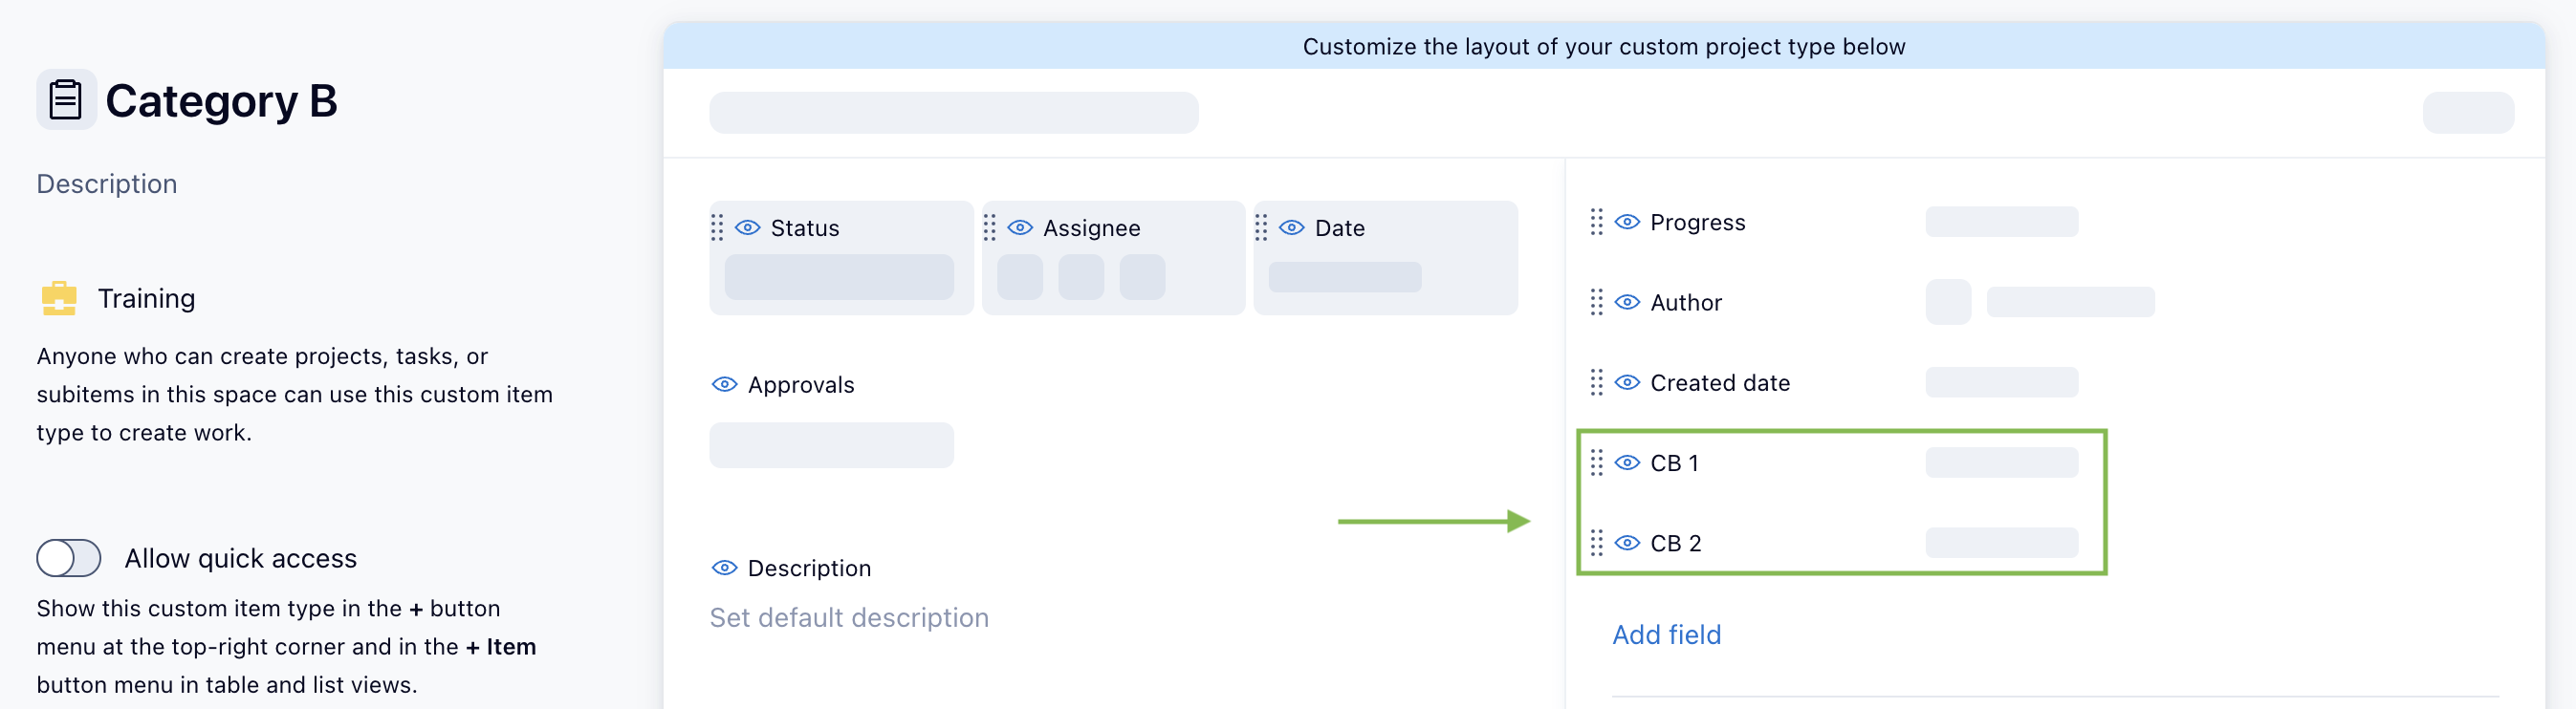Click the Category B title text
This screenshot has width=2576, height=709.
(x=221, y=101)
